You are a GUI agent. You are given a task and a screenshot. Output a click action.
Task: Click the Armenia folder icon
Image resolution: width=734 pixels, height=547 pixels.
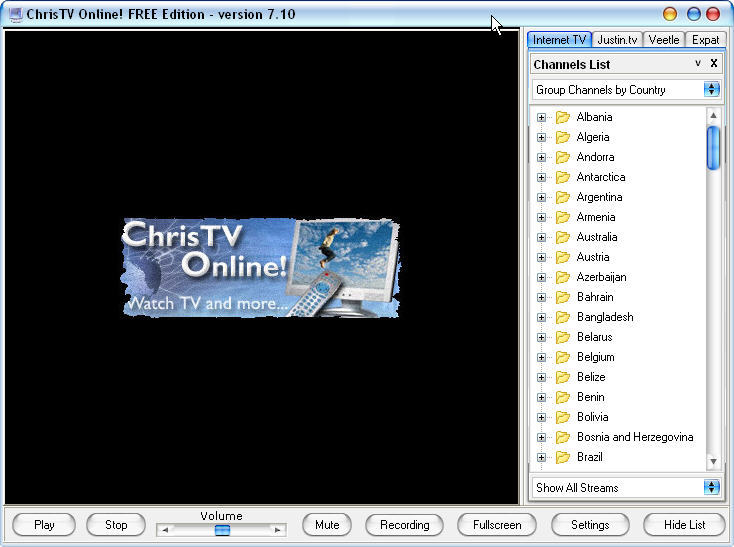(x=563, y=217)
